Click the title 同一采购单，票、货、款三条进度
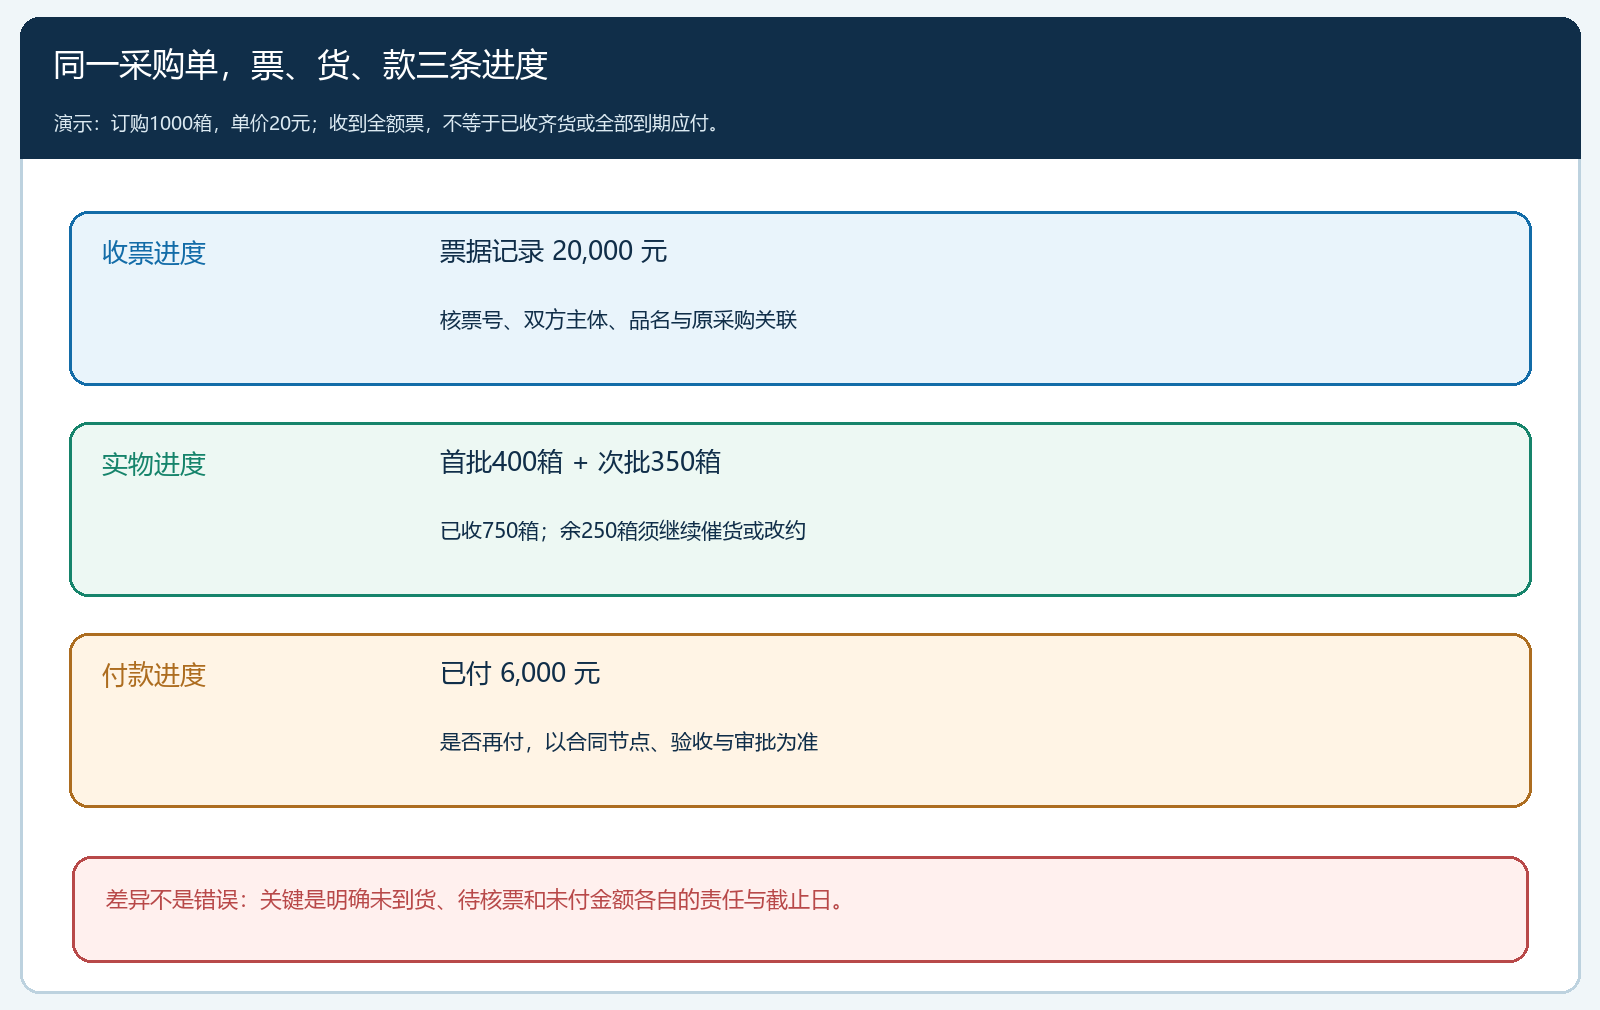This screenshot has width=1600, height=1010. (x=300, y=65)
